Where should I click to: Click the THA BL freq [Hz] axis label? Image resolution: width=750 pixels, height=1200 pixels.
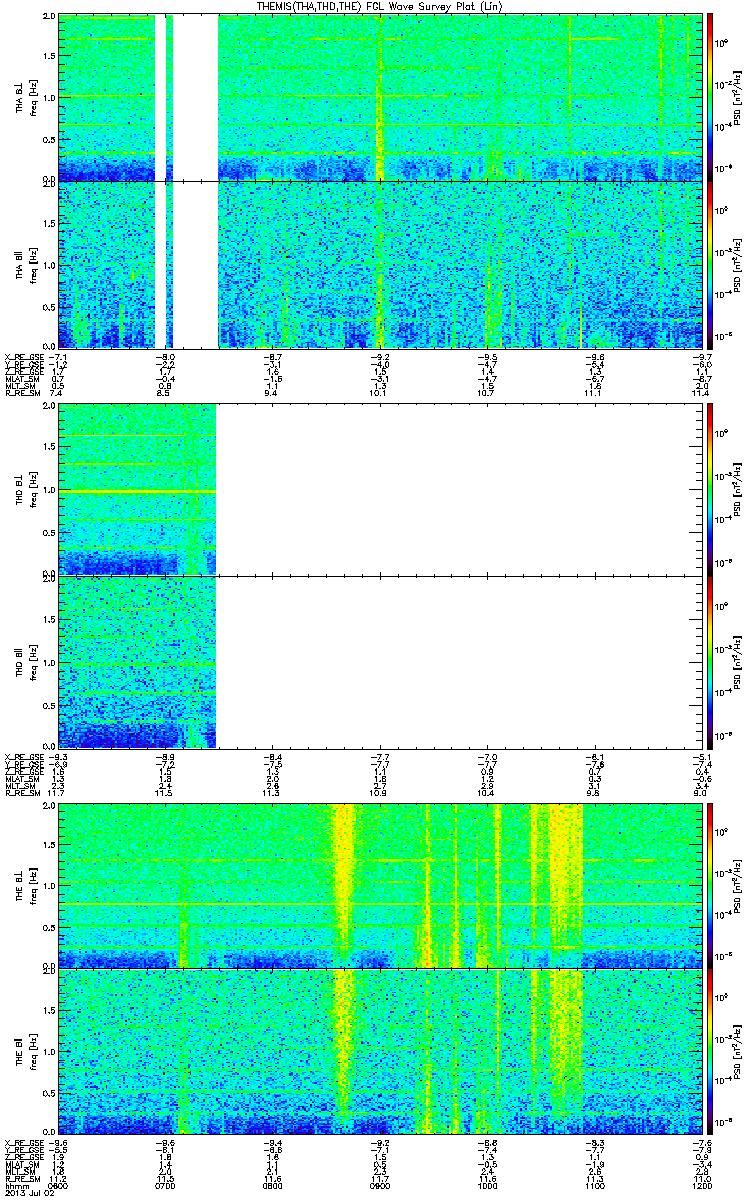point(25,97)
